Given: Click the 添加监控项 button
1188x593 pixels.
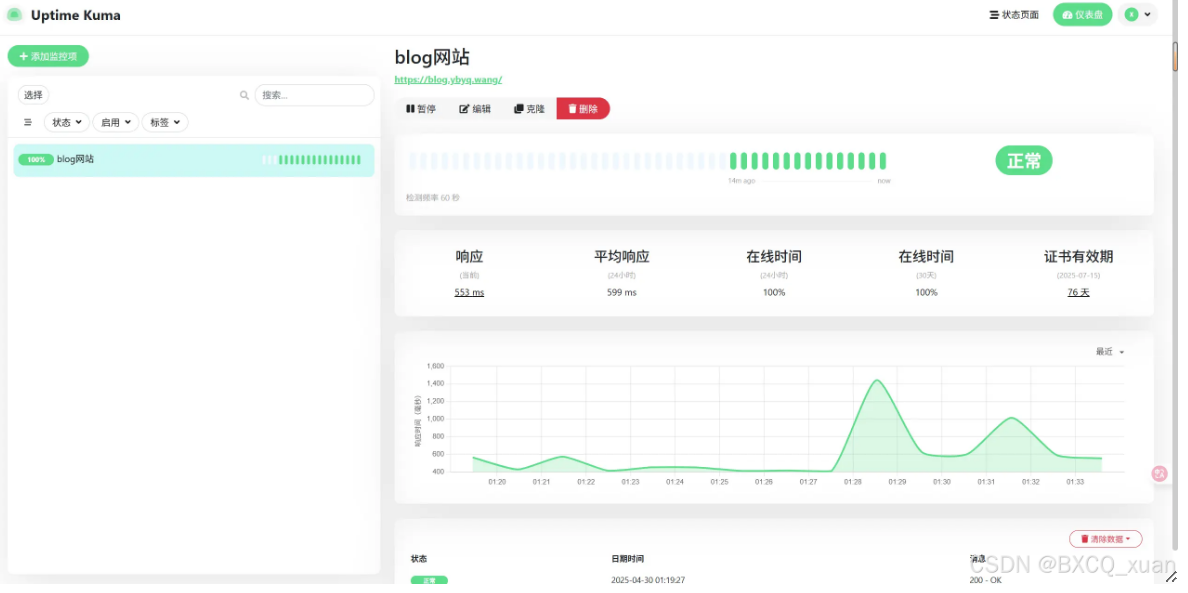Looking at the screenshot, I should pyautogui.click(x=48, y=56).
